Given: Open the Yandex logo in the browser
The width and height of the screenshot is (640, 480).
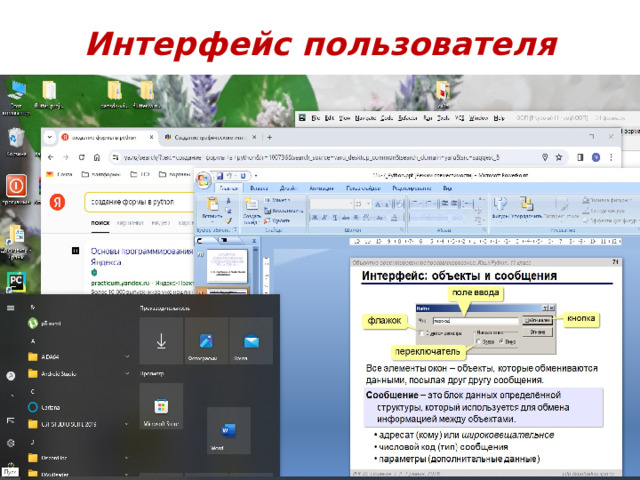Looking at the screenshot, I should (x=58, y=202).
